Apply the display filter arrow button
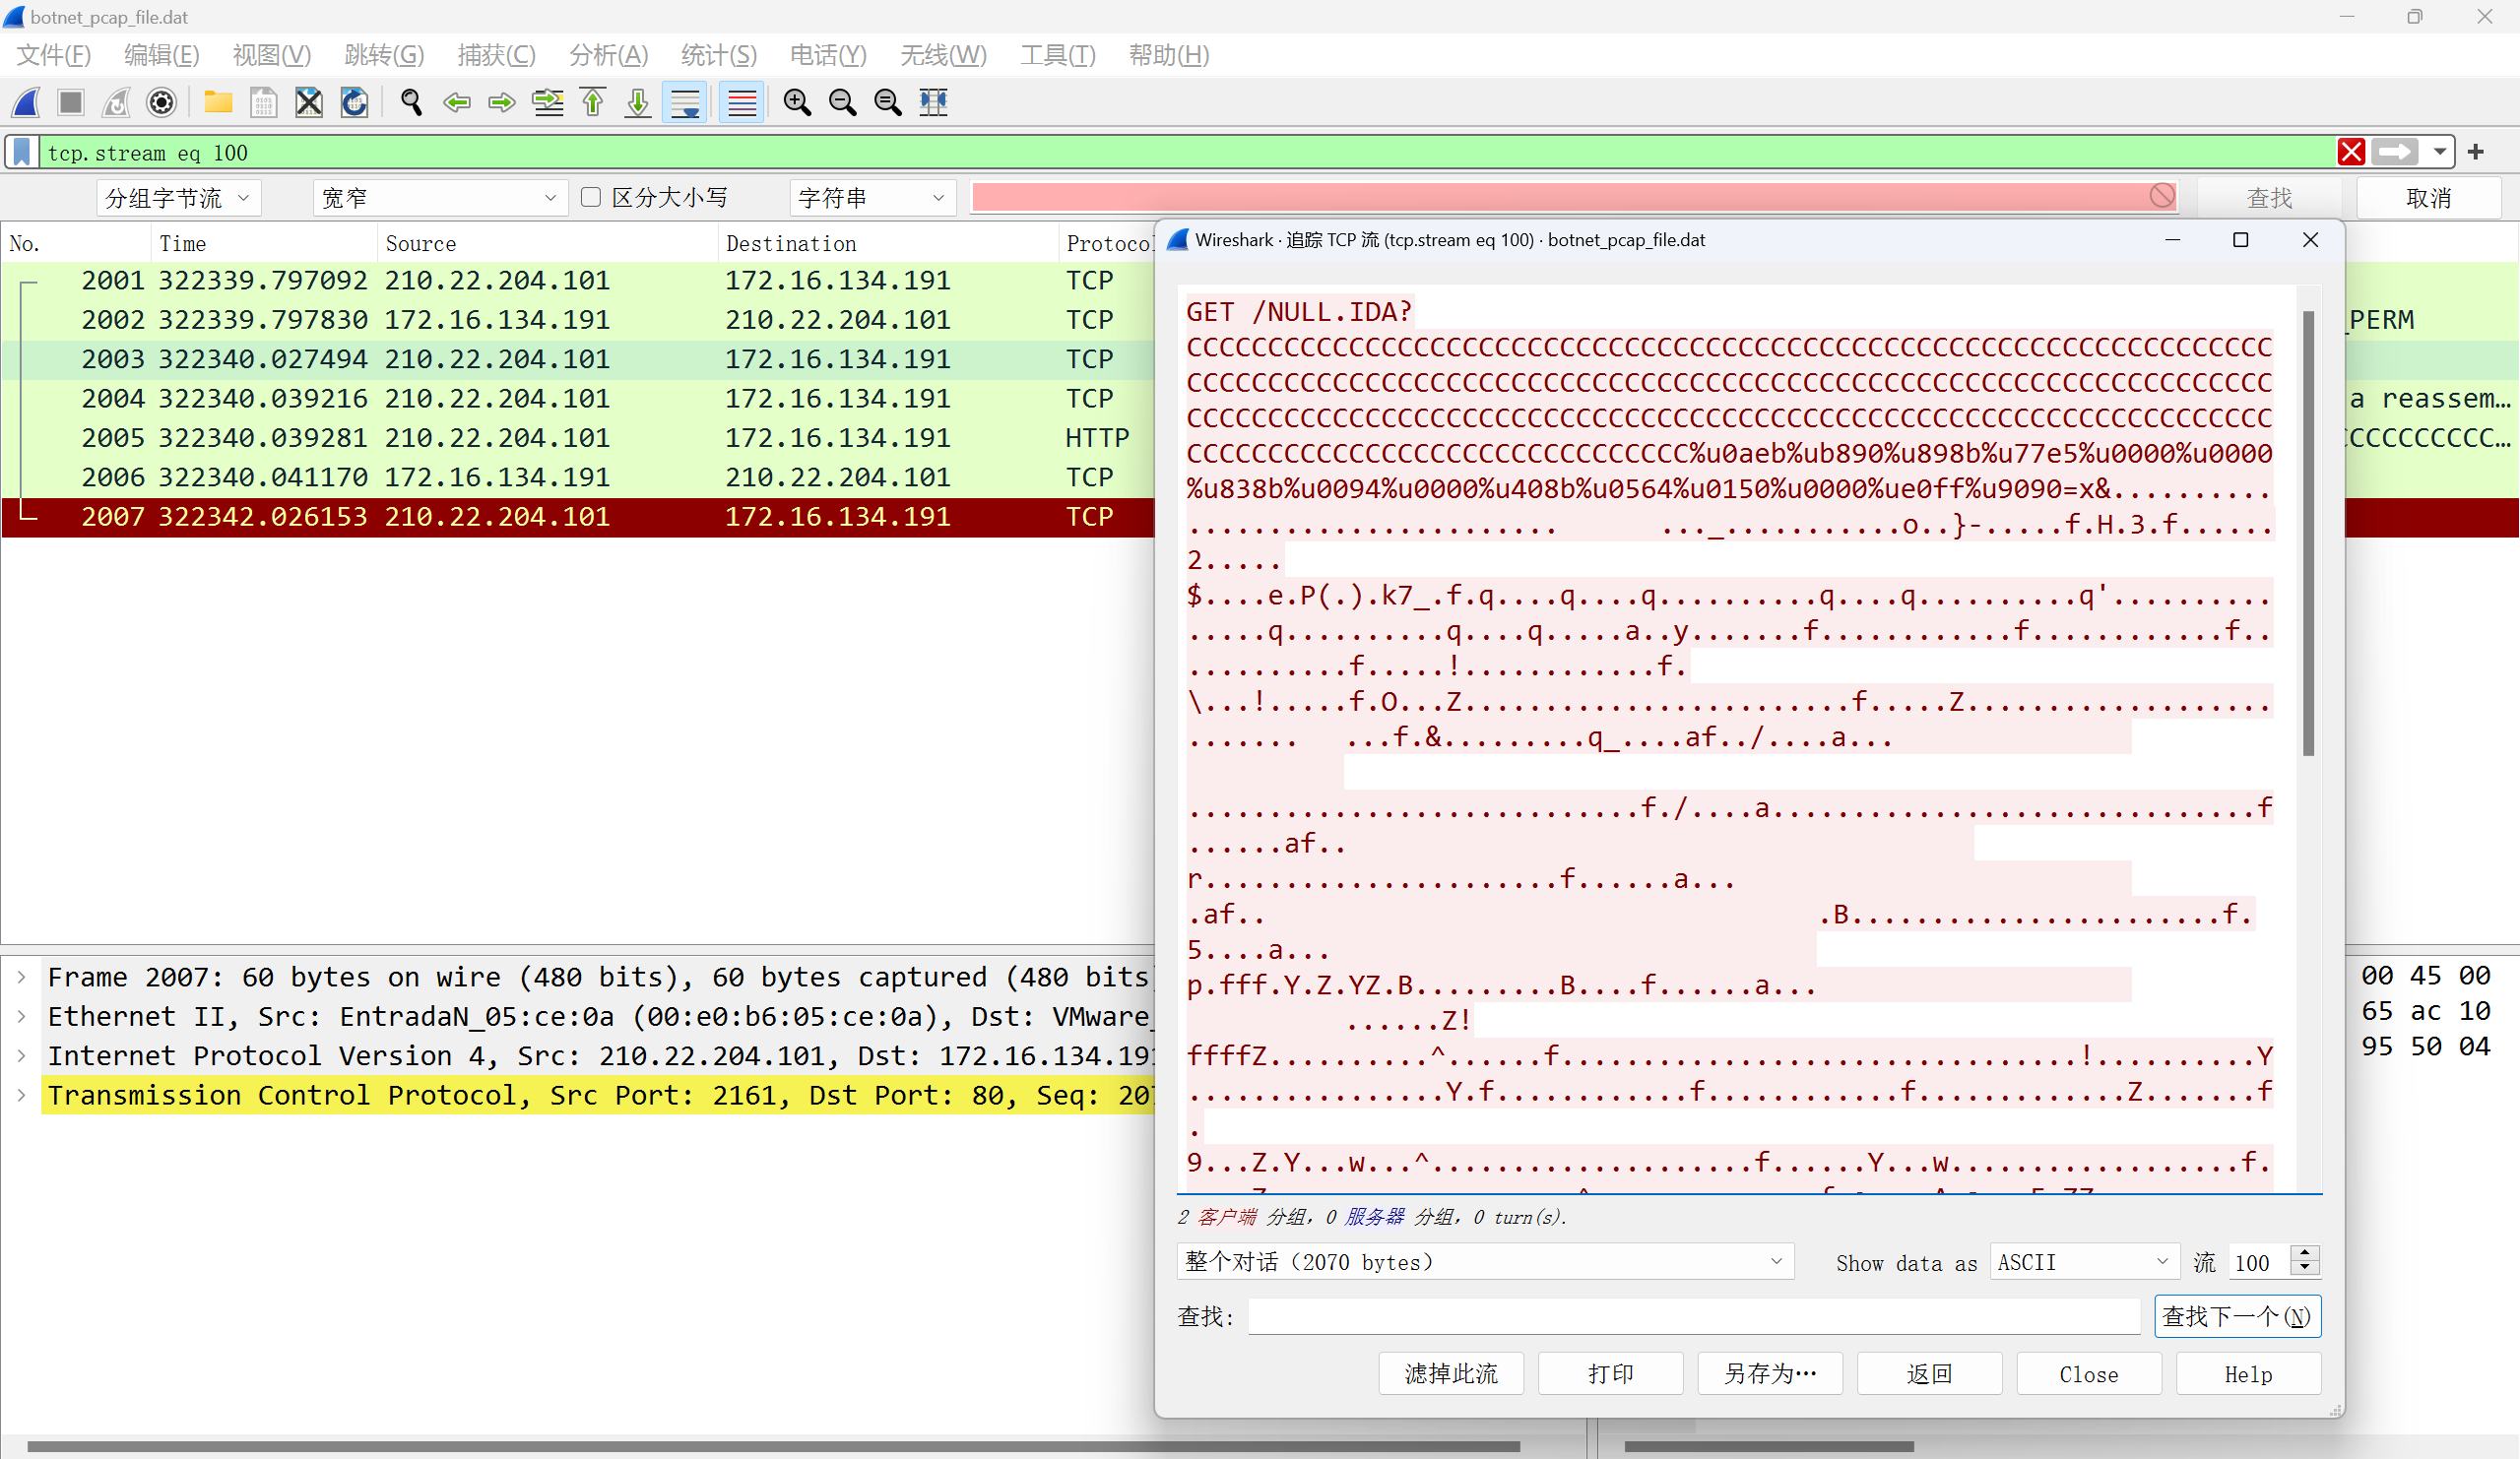The image size is (2520, 1459). coord(2394,152)
